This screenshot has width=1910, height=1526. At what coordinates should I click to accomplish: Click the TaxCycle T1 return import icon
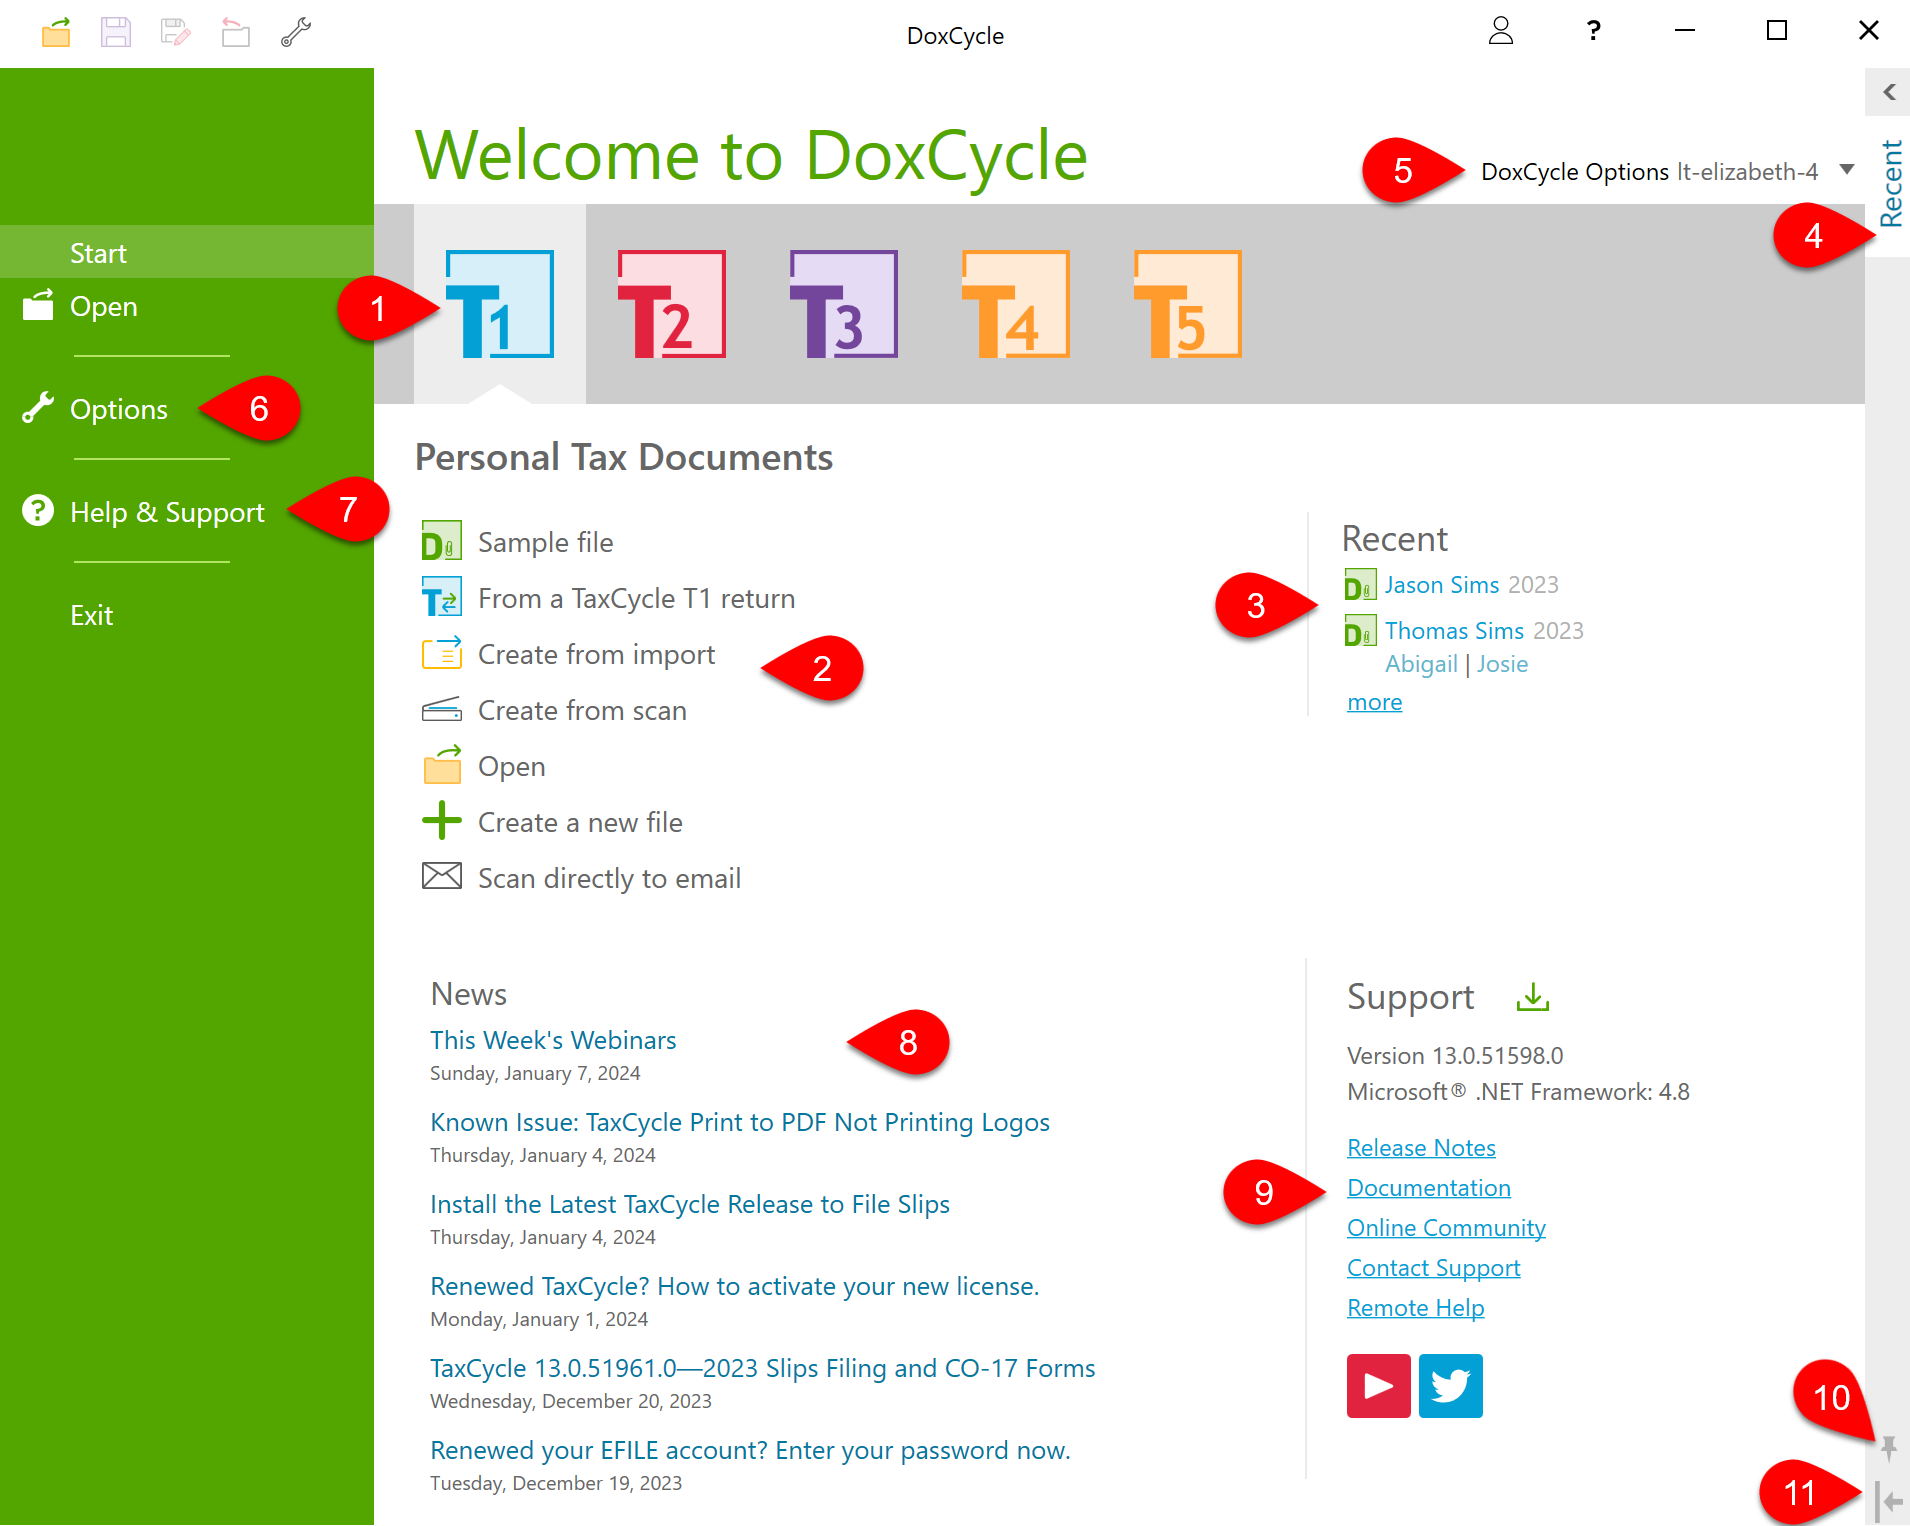[441, 597]
